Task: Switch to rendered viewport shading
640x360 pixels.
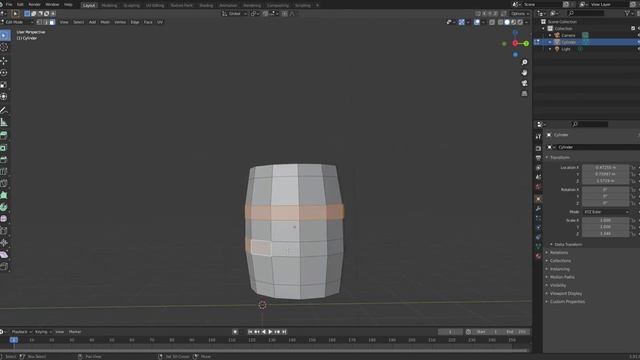Action: [x=520, y=22]
